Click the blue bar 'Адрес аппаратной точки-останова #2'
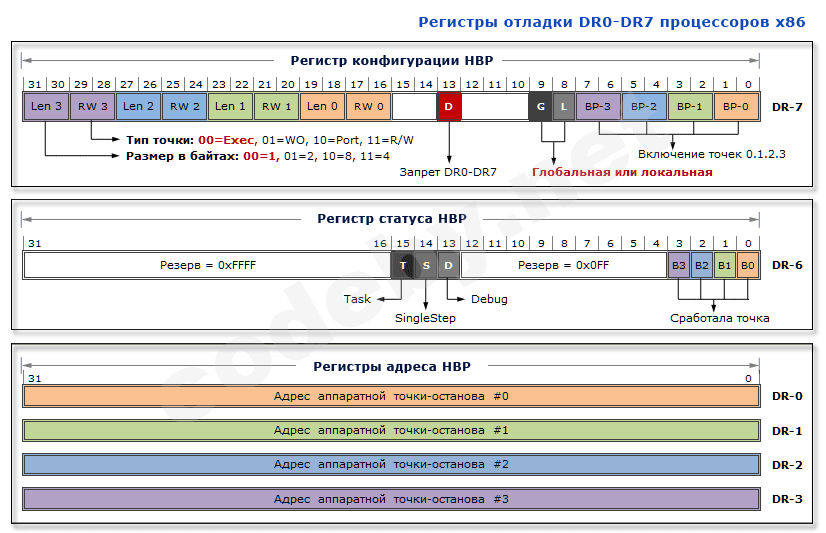 tap(391, 465)
